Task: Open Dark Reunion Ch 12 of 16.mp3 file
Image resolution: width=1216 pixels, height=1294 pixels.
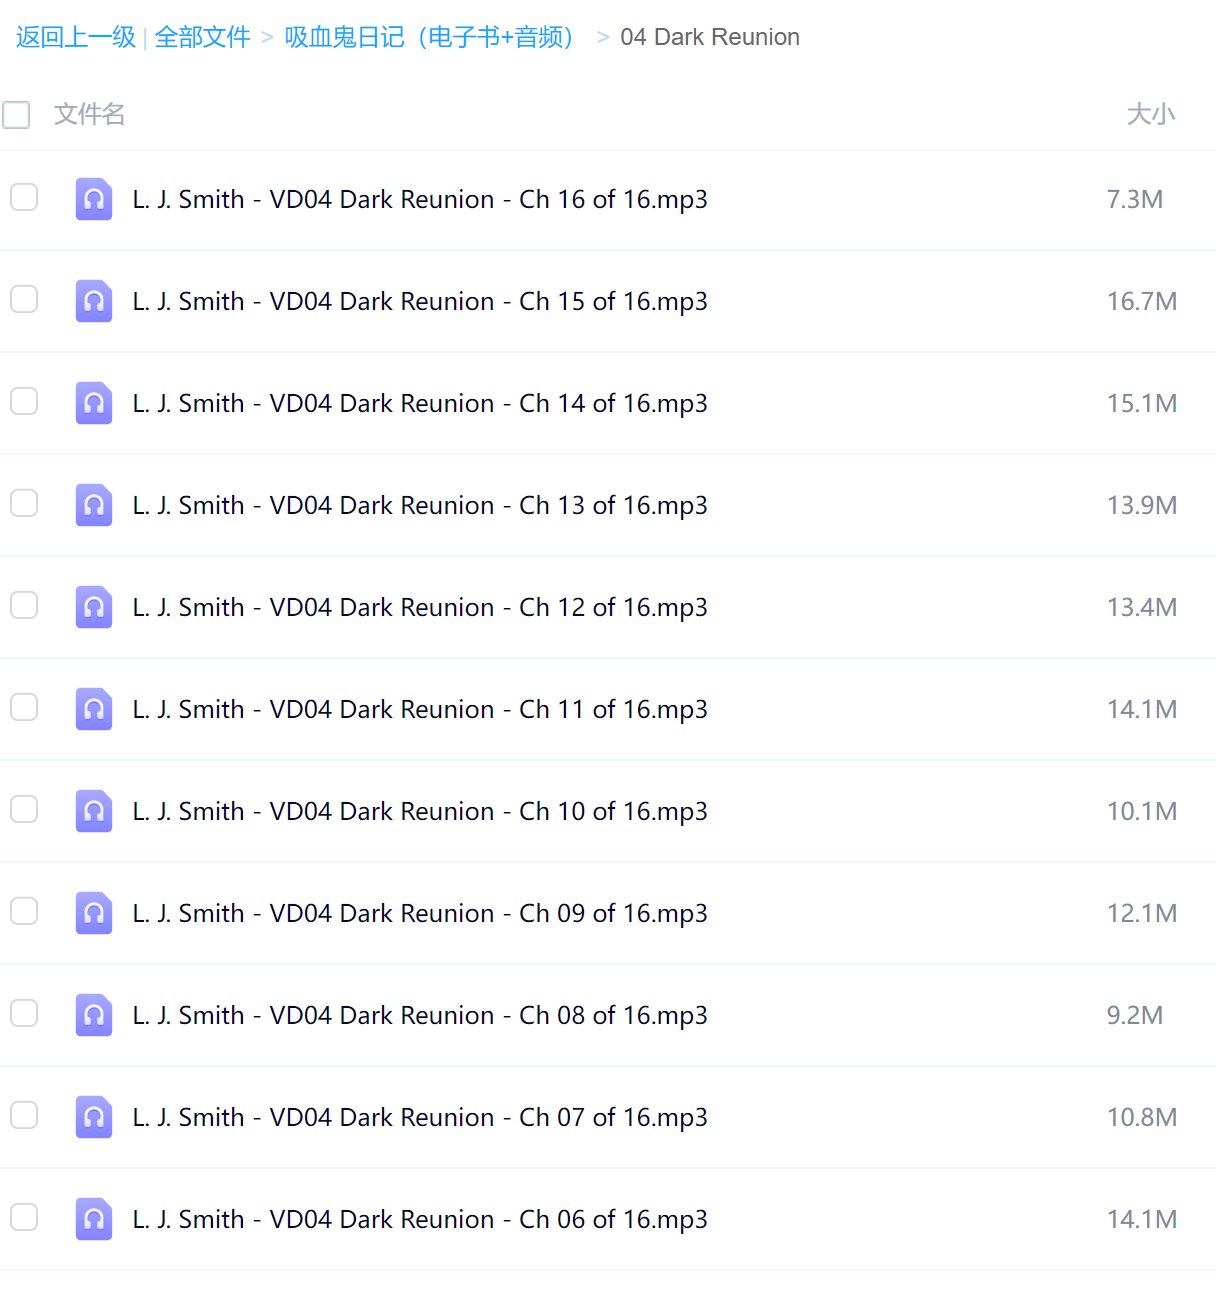Action: tap(420, 607)
